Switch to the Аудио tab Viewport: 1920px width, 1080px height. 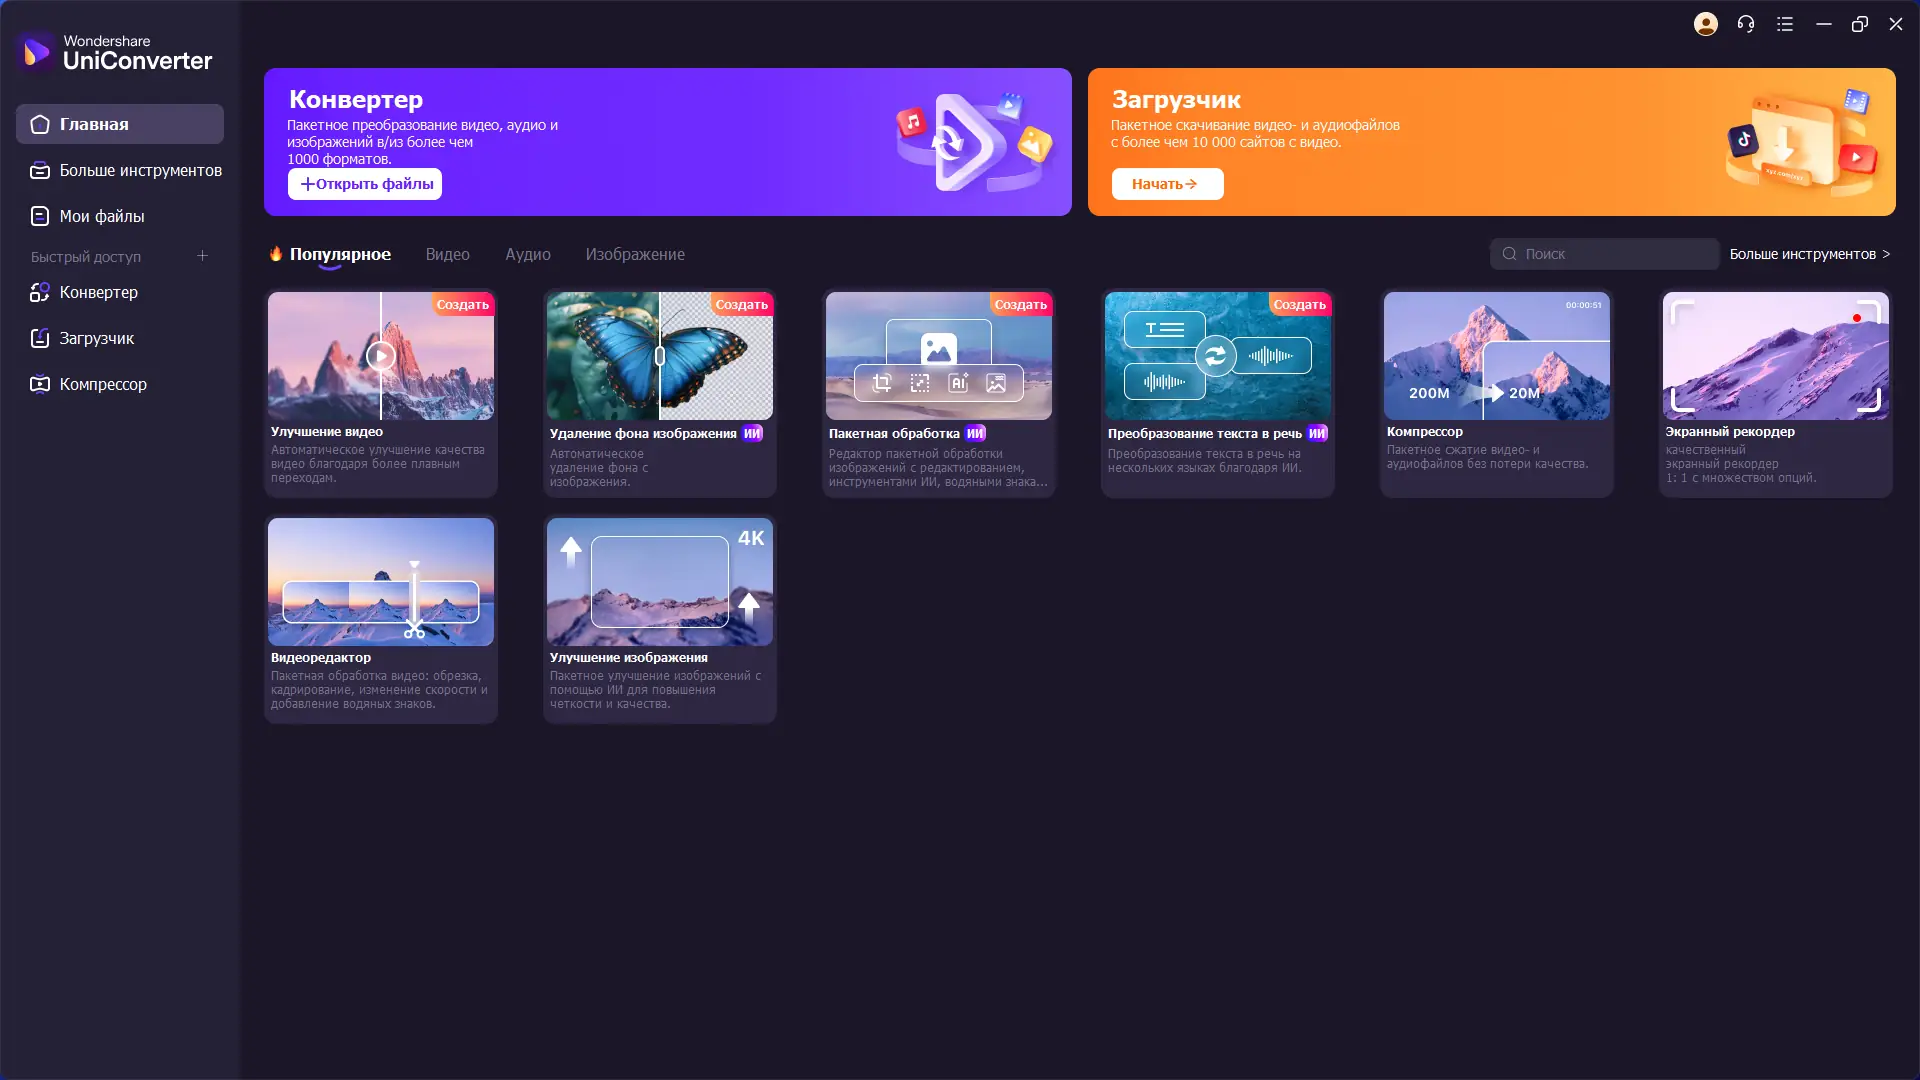tap(527, 254)
